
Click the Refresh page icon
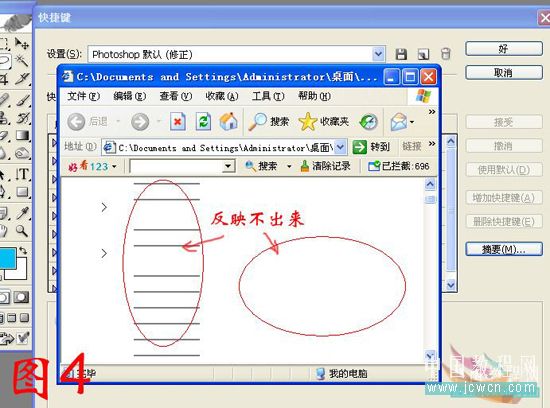tap(203, 122)
